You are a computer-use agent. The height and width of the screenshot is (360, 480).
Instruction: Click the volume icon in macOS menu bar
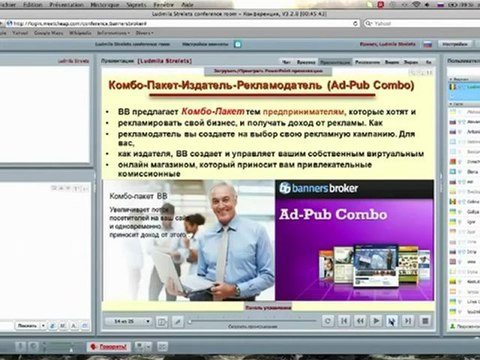coord(428,5)
